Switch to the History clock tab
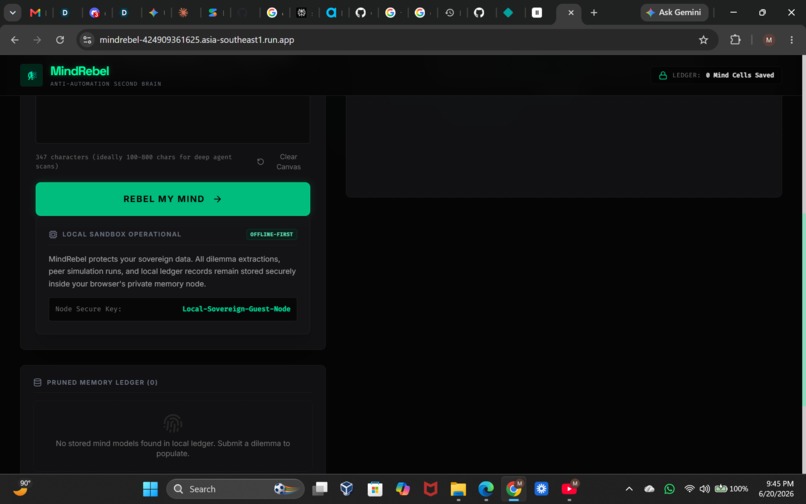The image size is (806, 504). point(450,12)
